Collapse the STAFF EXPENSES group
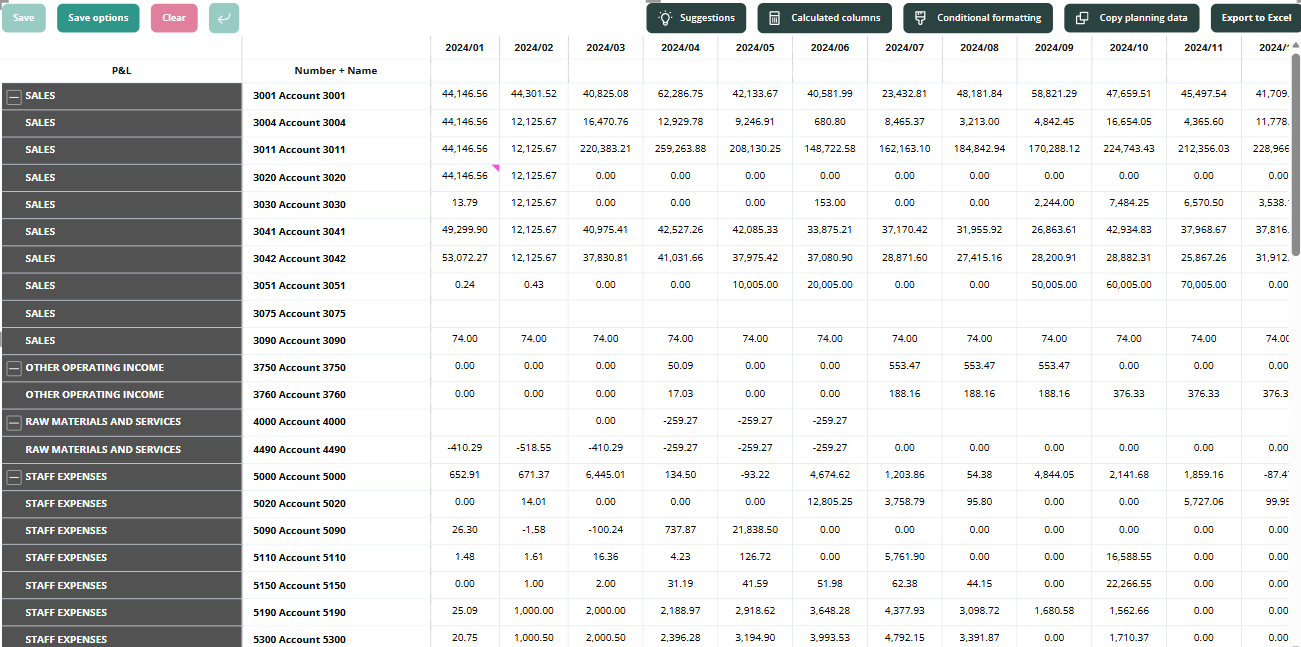The width and height of the screenshot is (1301, 647). [14, 477]
